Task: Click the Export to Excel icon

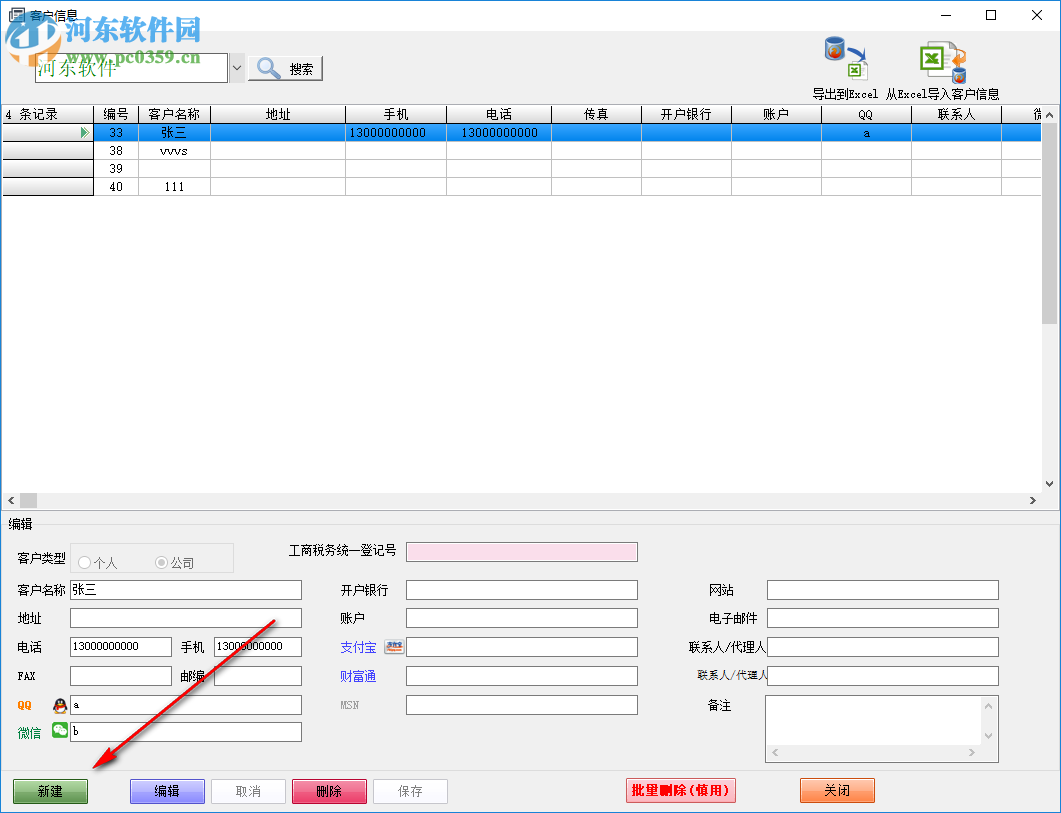Action: tap(844, 60)
